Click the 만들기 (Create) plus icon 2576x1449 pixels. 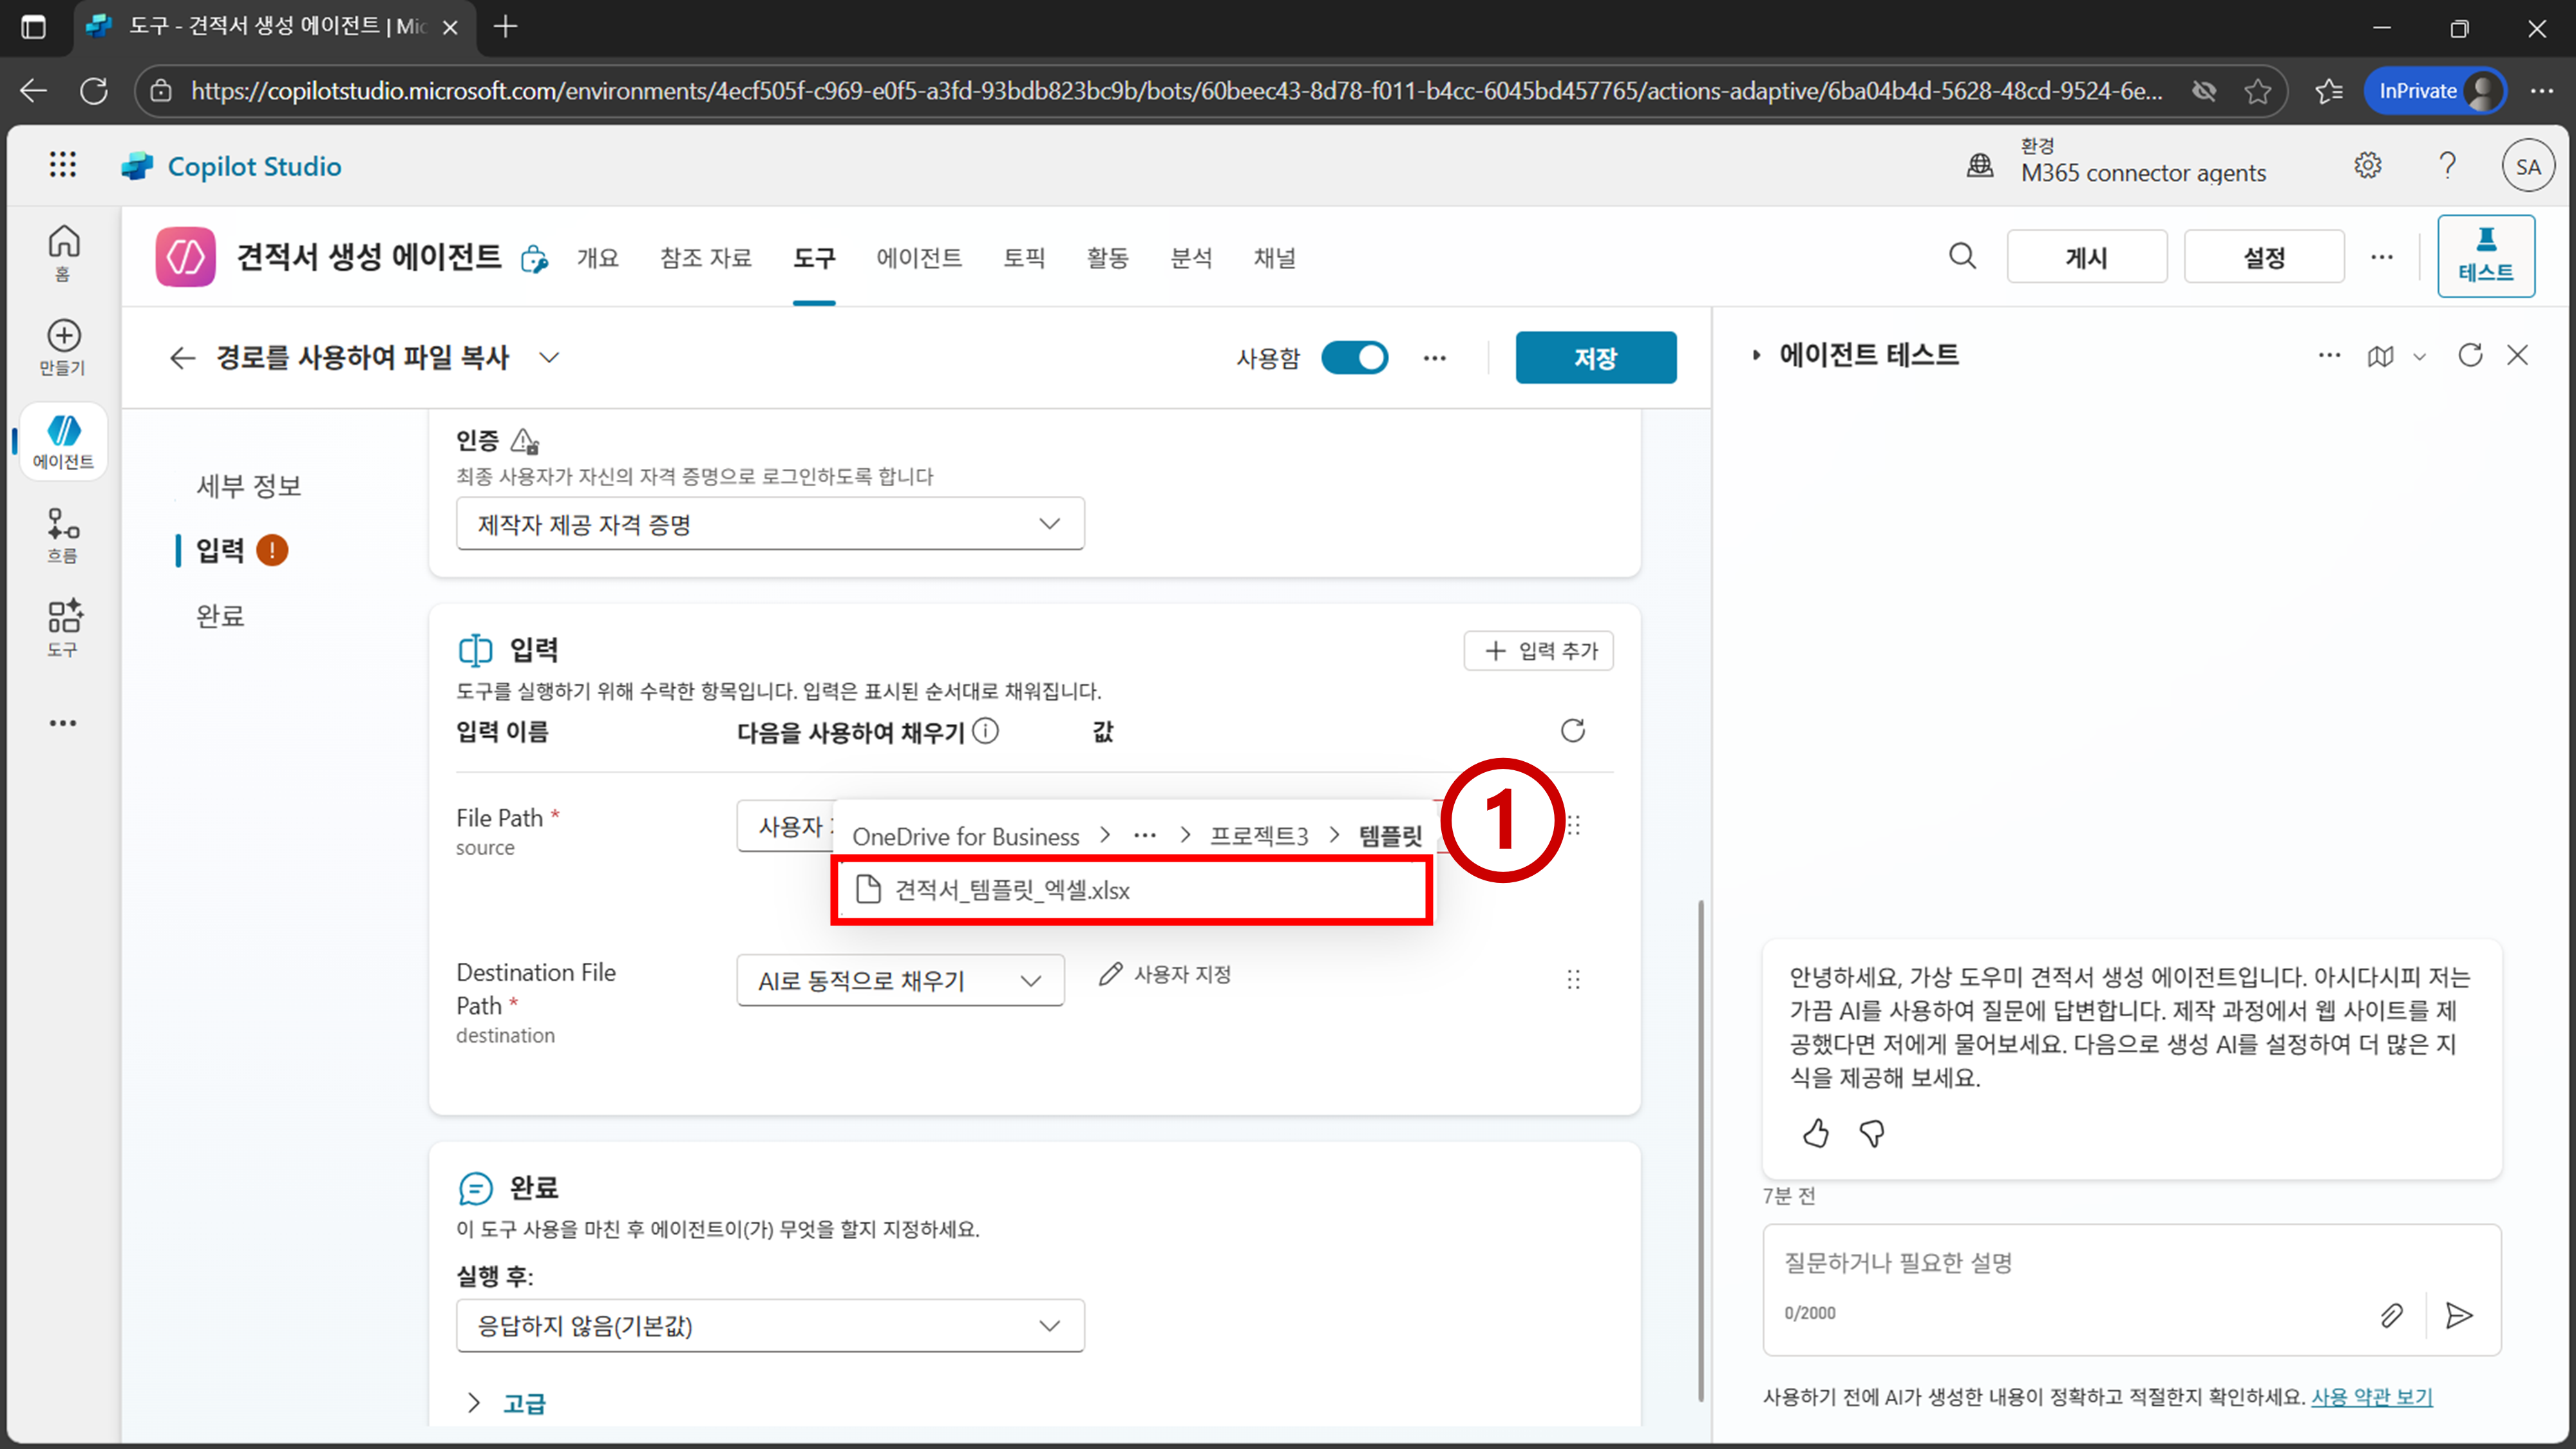pyautogui.click(x=63, y=336)
